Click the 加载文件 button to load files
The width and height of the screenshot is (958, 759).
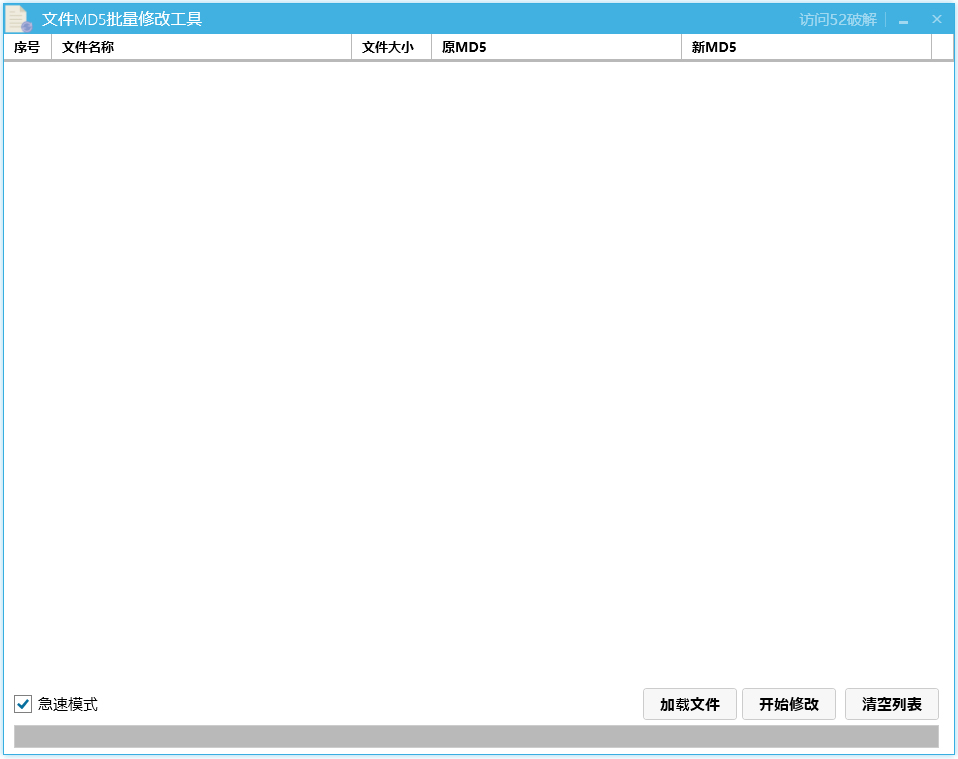689,704
